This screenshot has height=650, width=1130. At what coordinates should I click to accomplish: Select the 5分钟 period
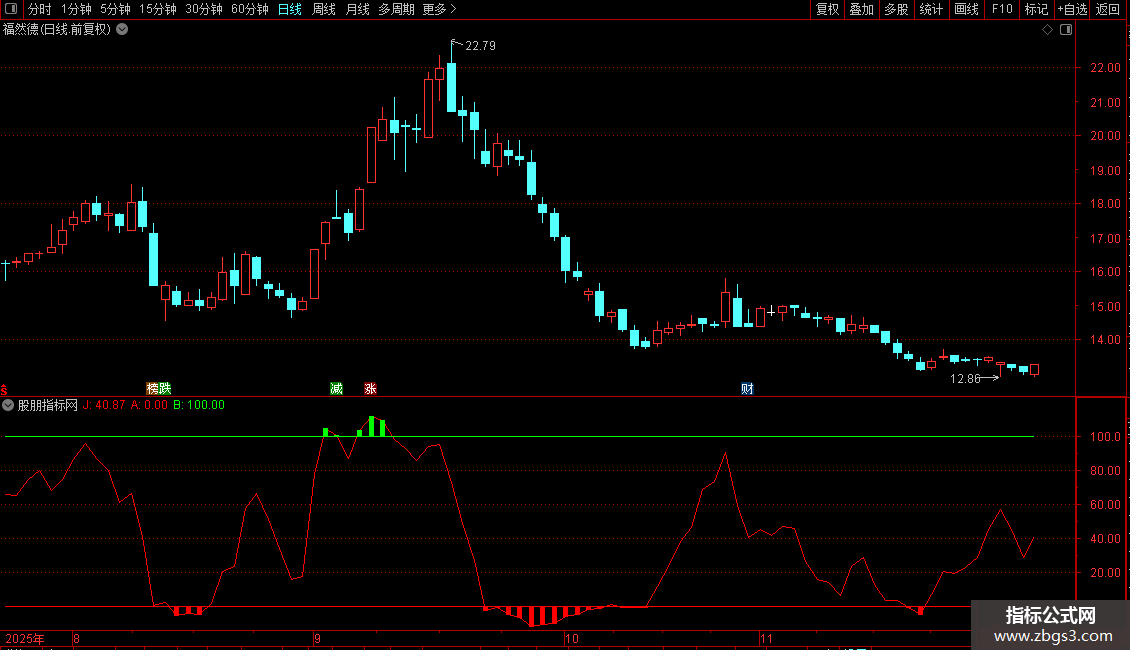pos(115,9)
